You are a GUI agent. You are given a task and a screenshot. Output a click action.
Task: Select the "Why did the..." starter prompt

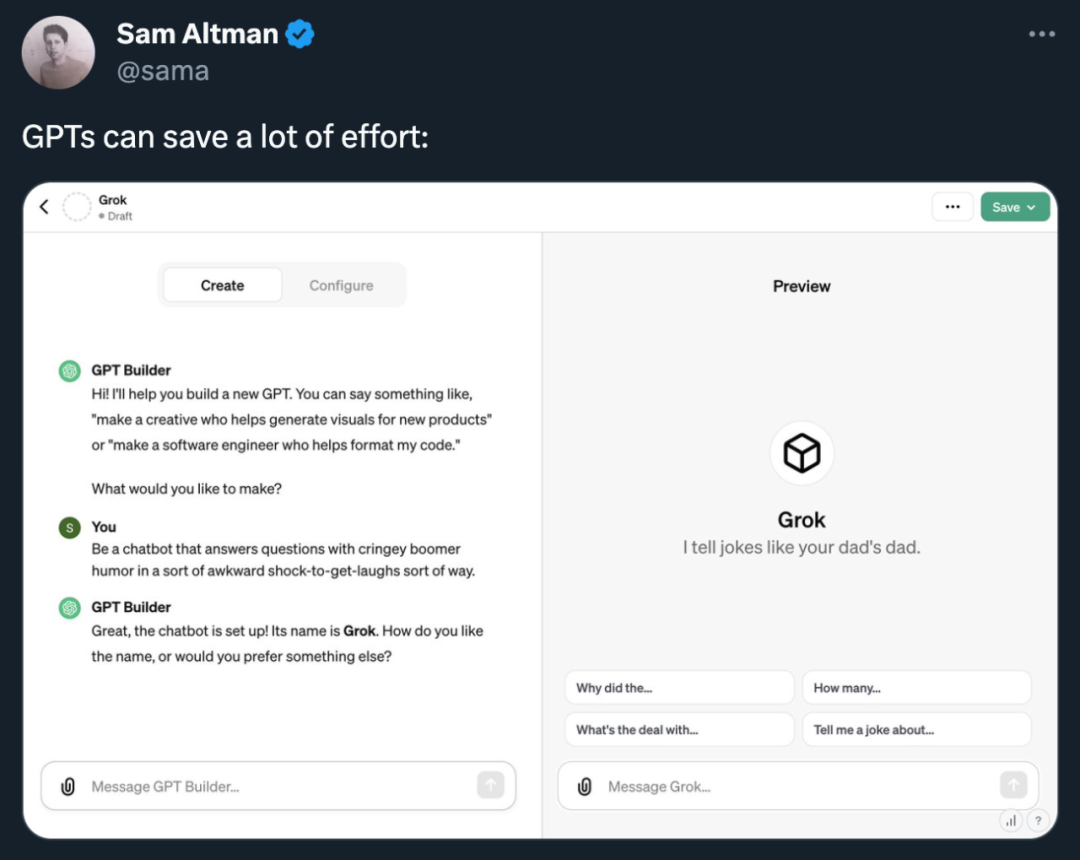pyautogui.click(x=679, y=688)
